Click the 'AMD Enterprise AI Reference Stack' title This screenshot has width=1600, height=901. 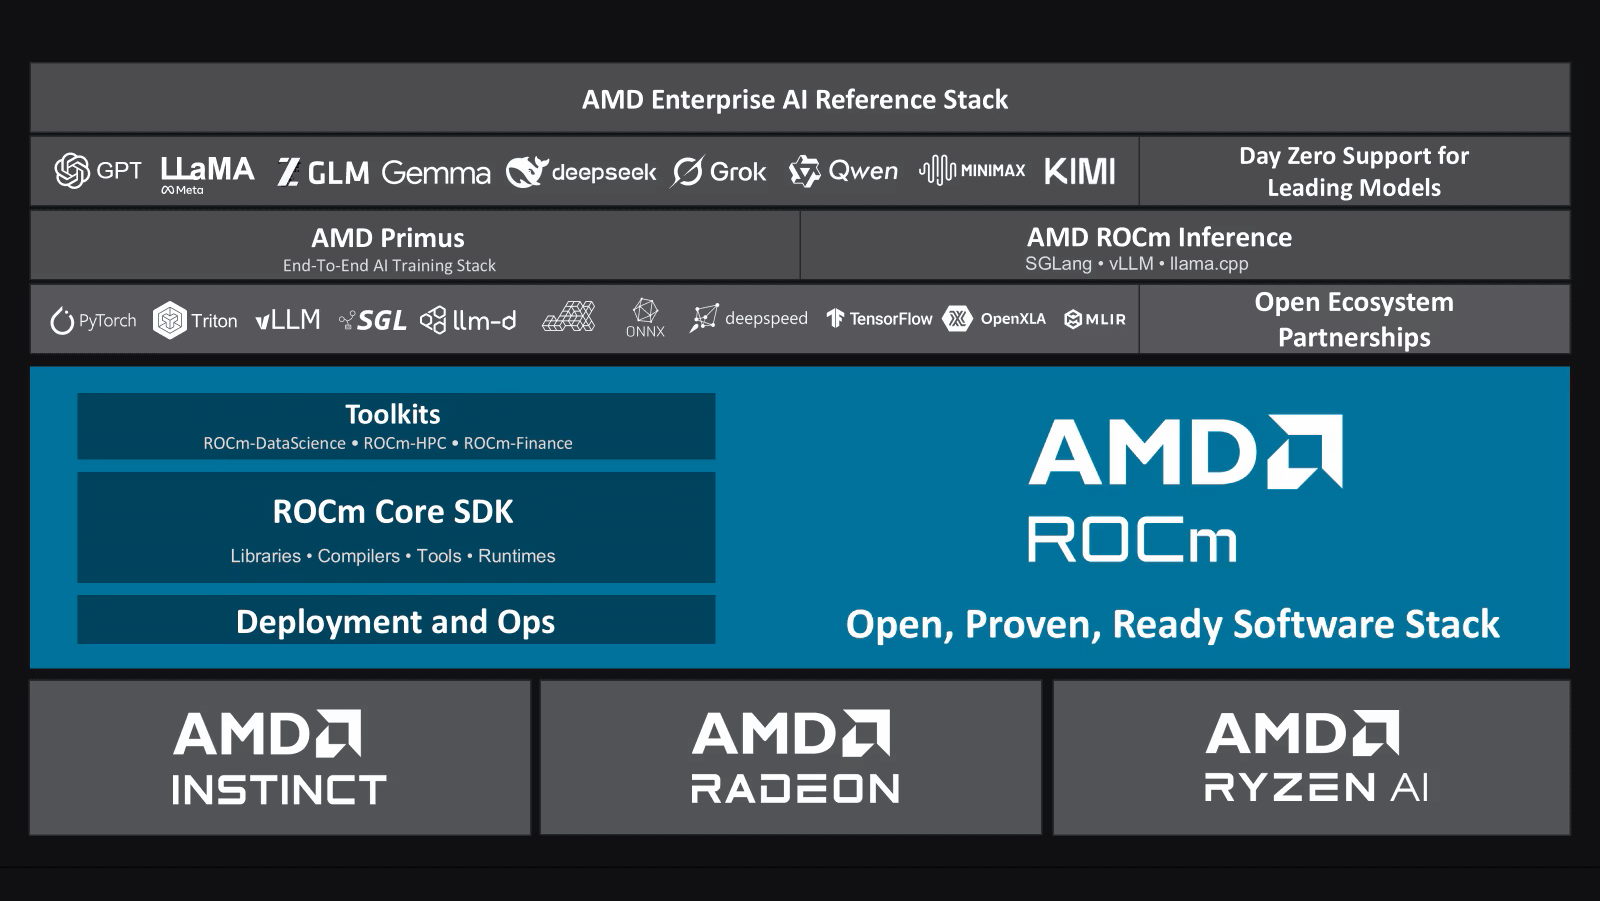(x=795, y=99)
